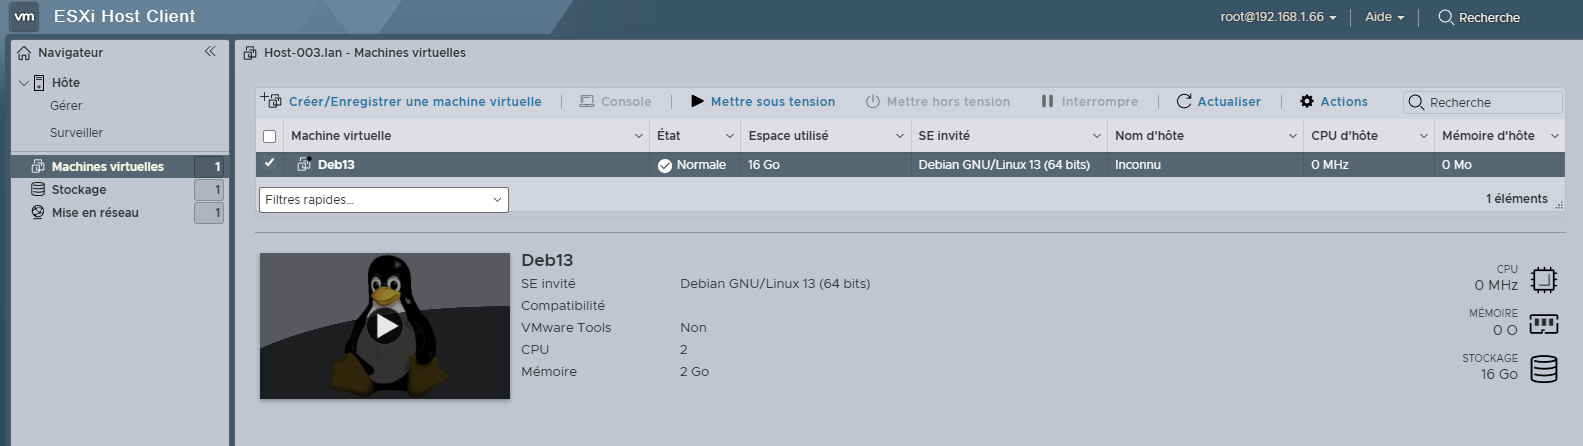Open the Aide menu

tap(1384, 17)
